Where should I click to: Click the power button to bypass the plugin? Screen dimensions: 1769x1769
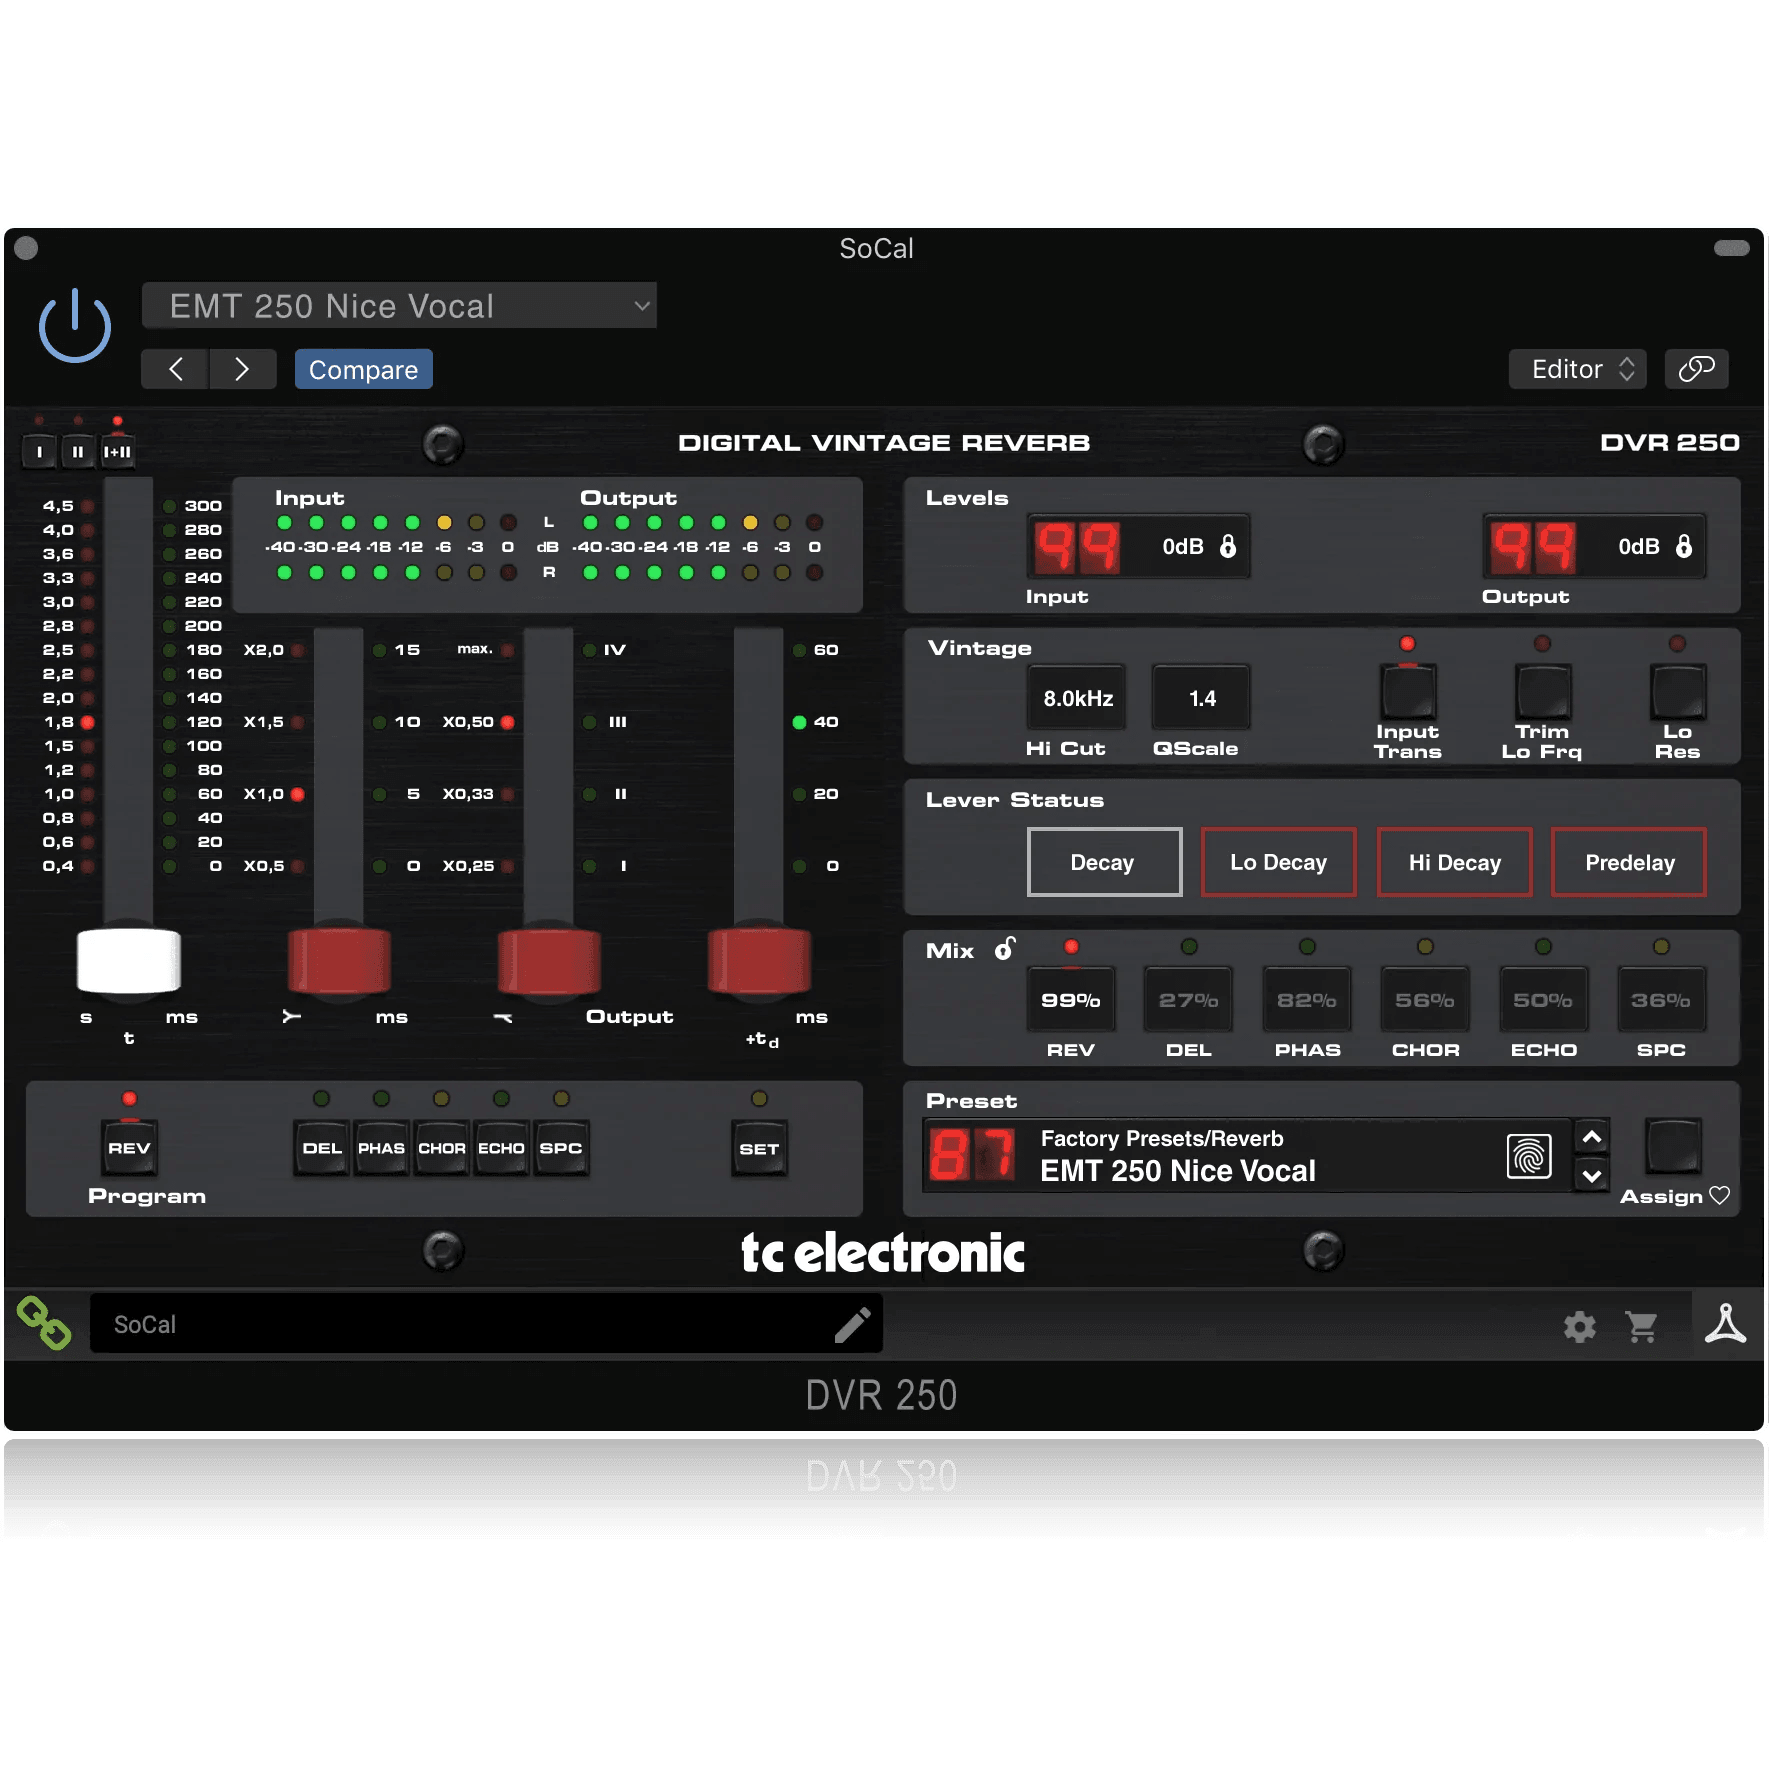(x=74, y=323)
